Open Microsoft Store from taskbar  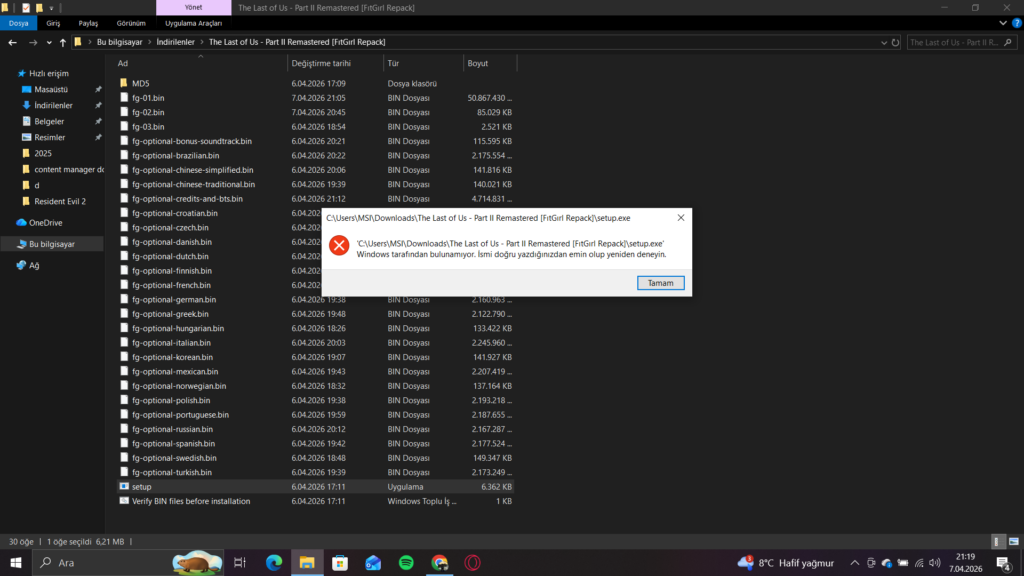click(x=340, y=562)
